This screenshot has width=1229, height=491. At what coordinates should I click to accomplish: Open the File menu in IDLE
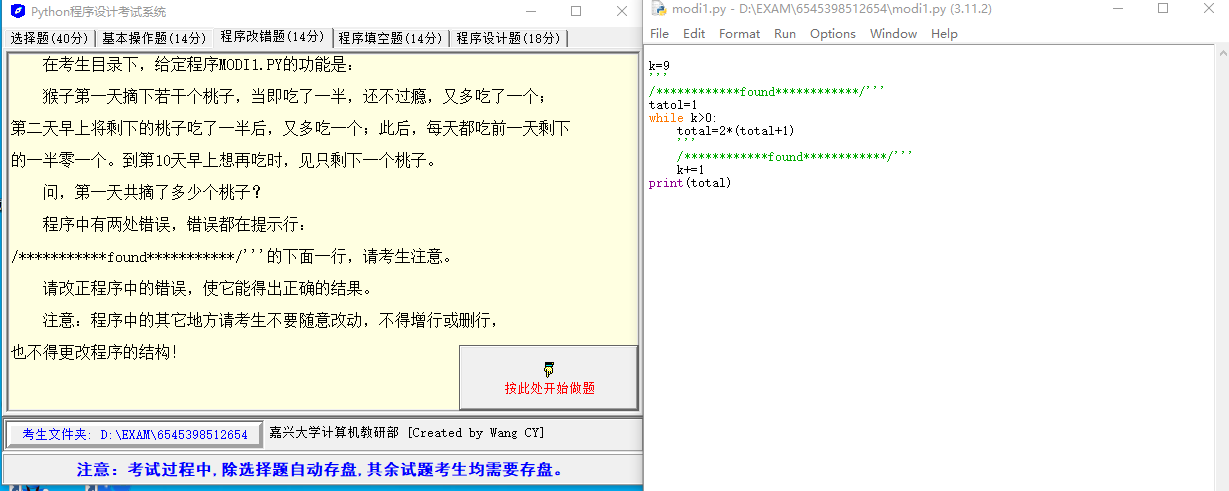[659, 33]
